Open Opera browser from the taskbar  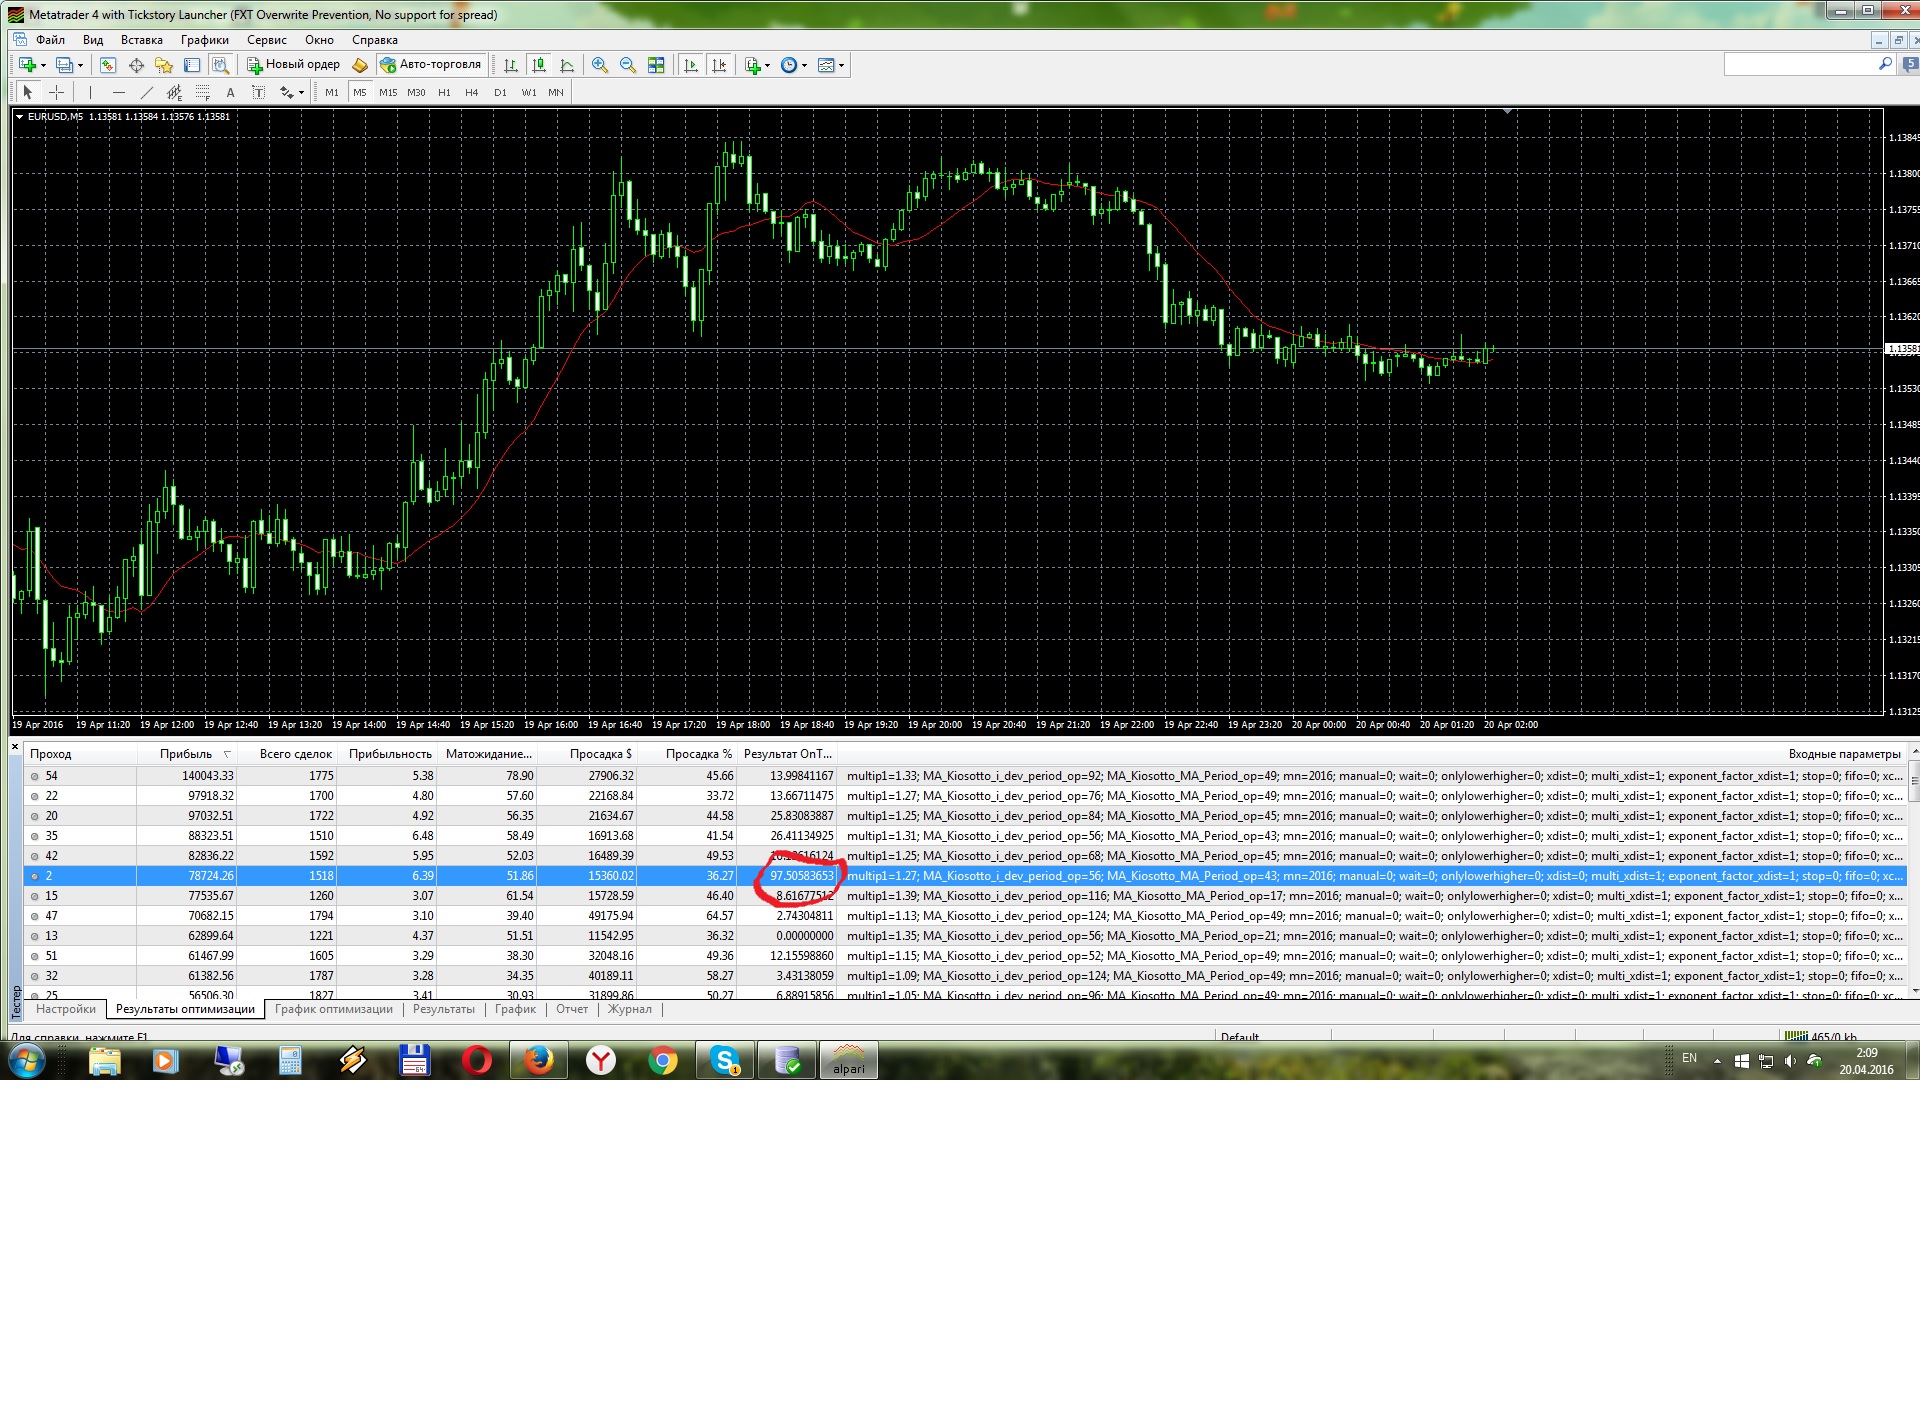coord(477,1060)
